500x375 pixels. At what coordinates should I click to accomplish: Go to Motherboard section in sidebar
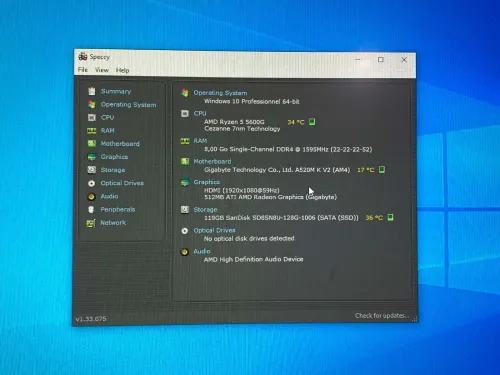pos(120,144)
